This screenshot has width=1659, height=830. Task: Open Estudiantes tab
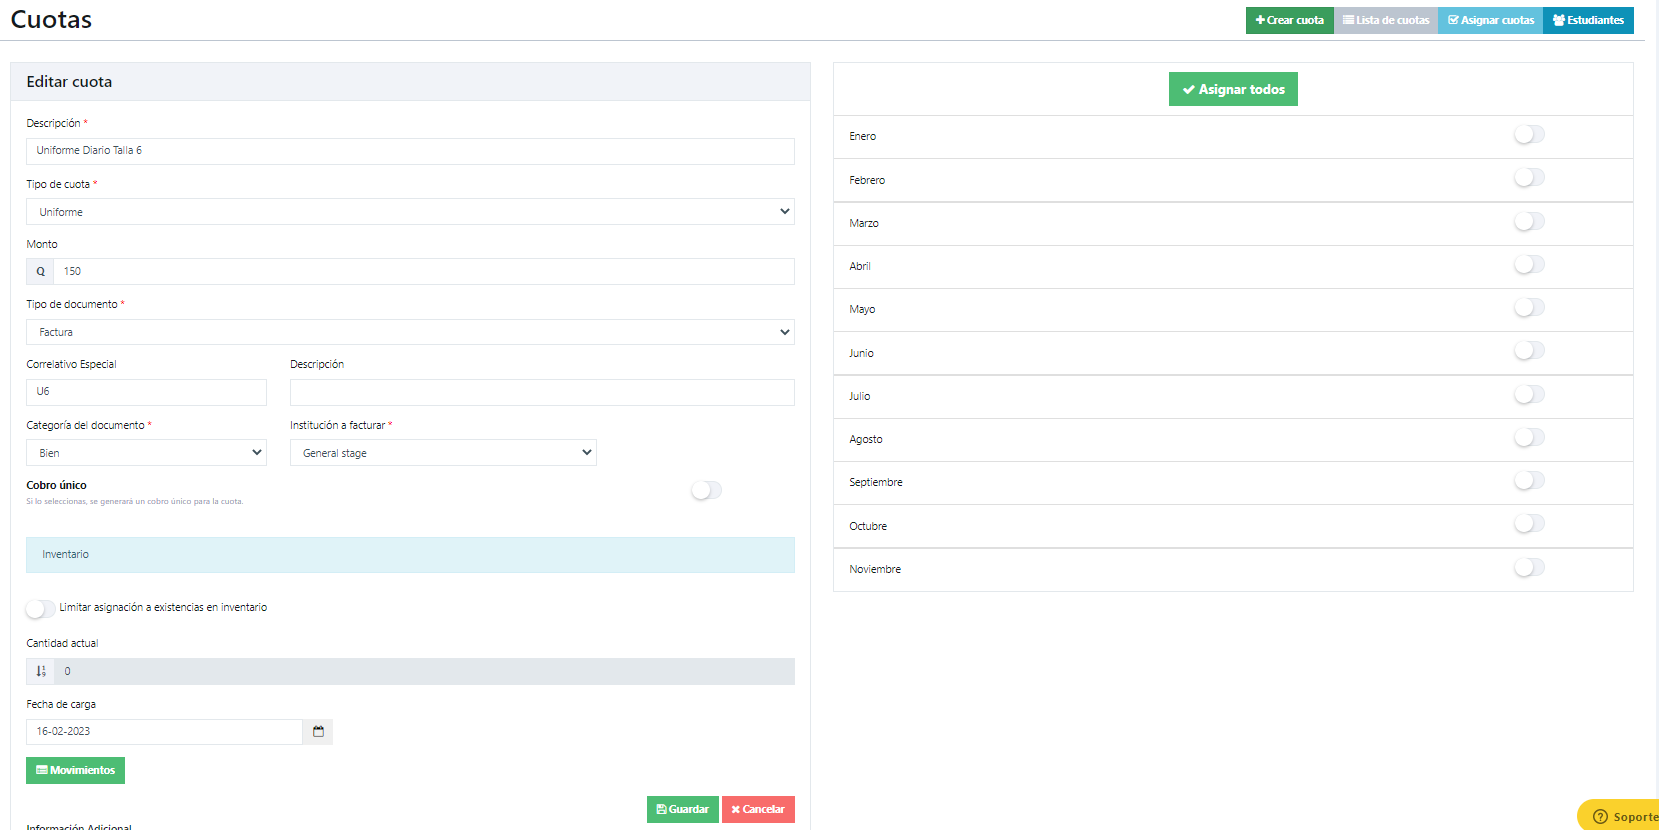[1588, 20]
